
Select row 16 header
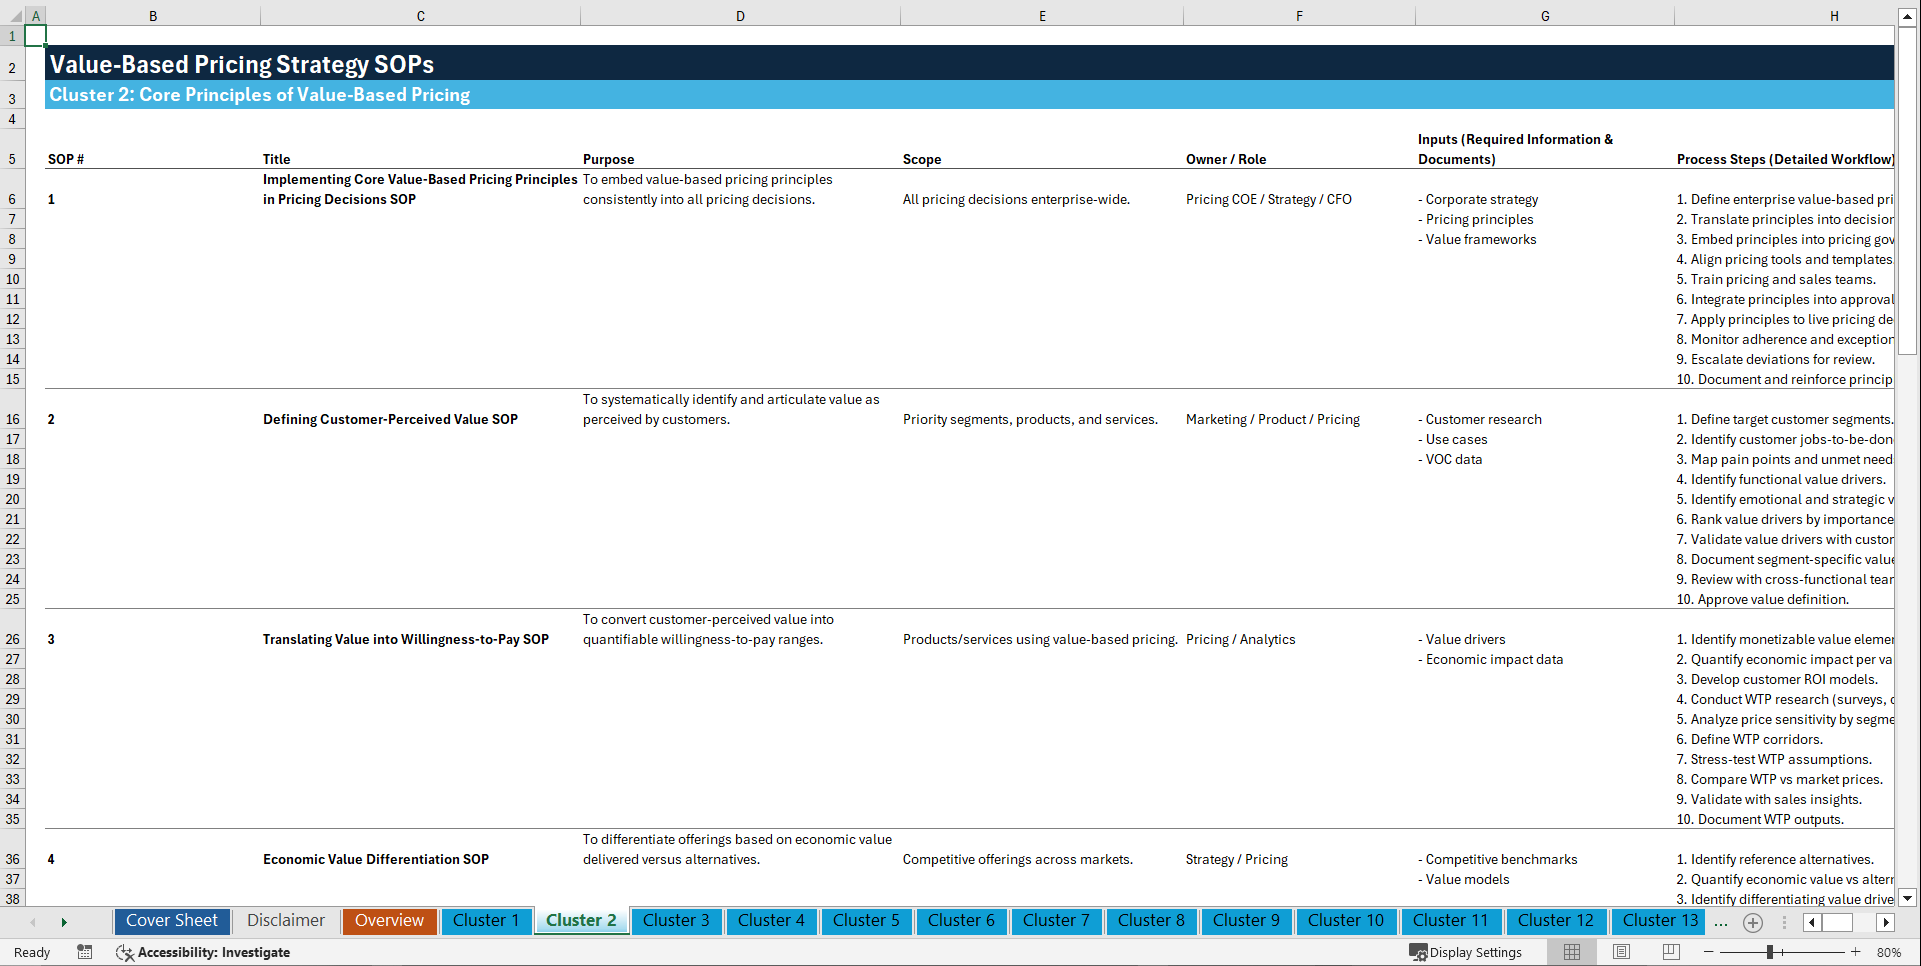[x=13, y=419]
